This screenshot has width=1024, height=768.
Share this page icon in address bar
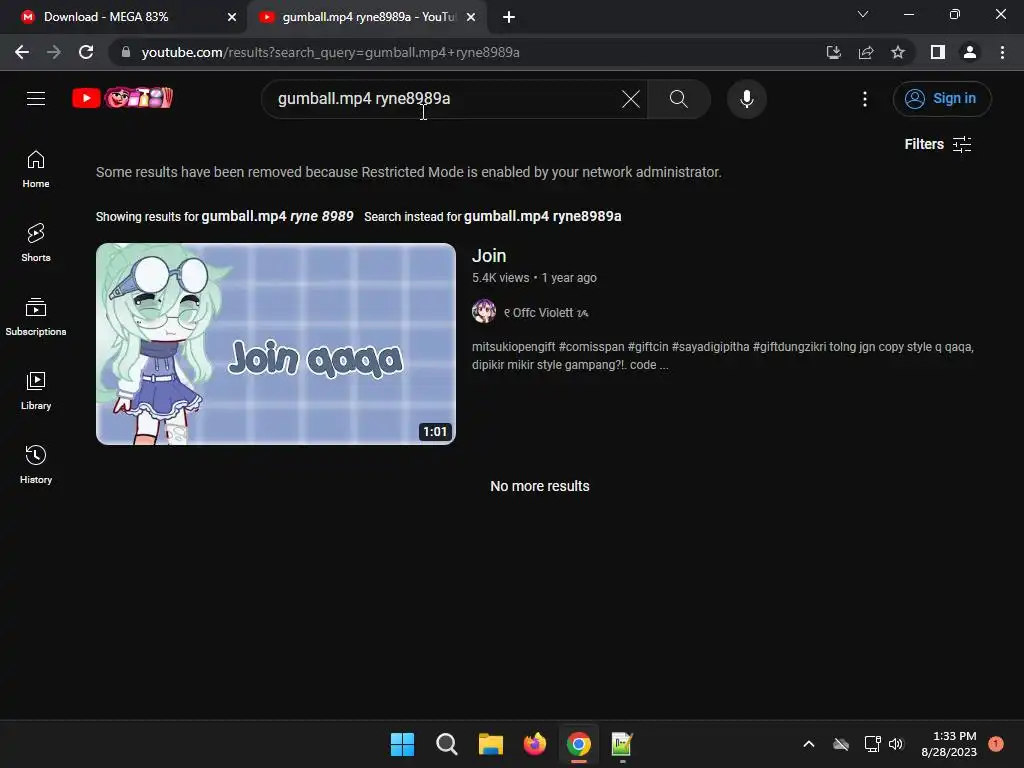866,52
